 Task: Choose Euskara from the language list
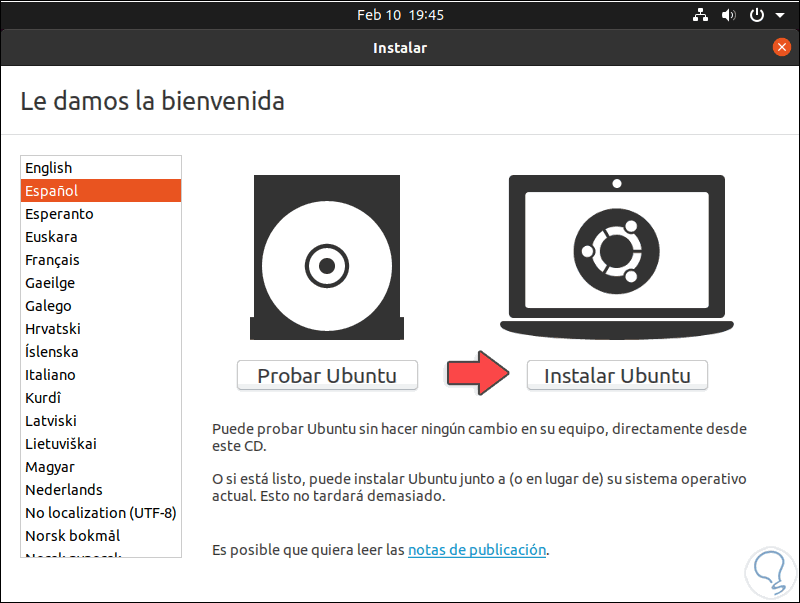(101, 237)
